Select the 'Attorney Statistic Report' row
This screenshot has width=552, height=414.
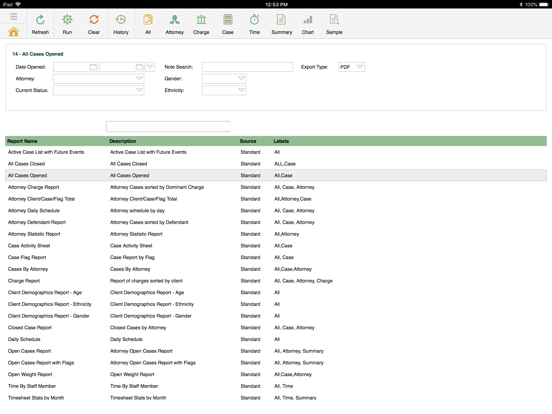[276, 234]
